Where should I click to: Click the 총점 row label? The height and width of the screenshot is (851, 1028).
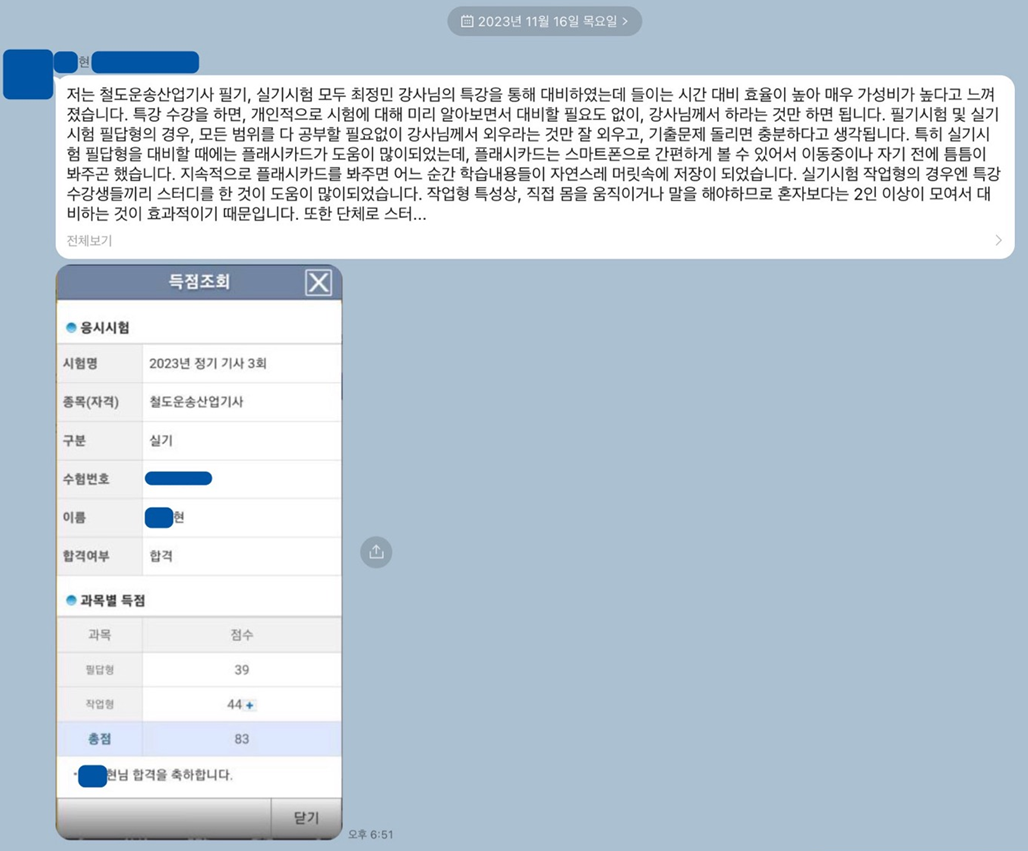click(100, 739)
